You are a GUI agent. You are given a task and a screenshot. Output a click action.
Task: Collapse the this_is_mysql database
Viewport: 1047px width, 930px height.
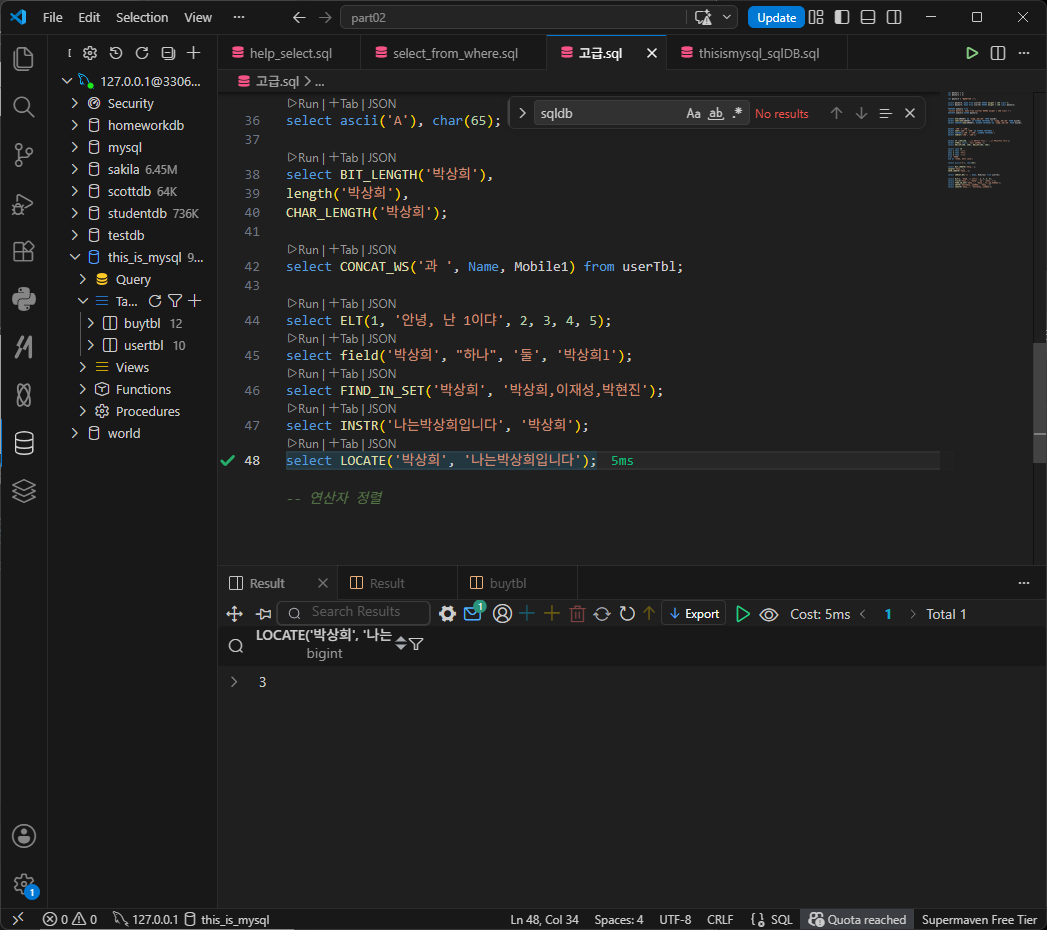coord(75,257)
